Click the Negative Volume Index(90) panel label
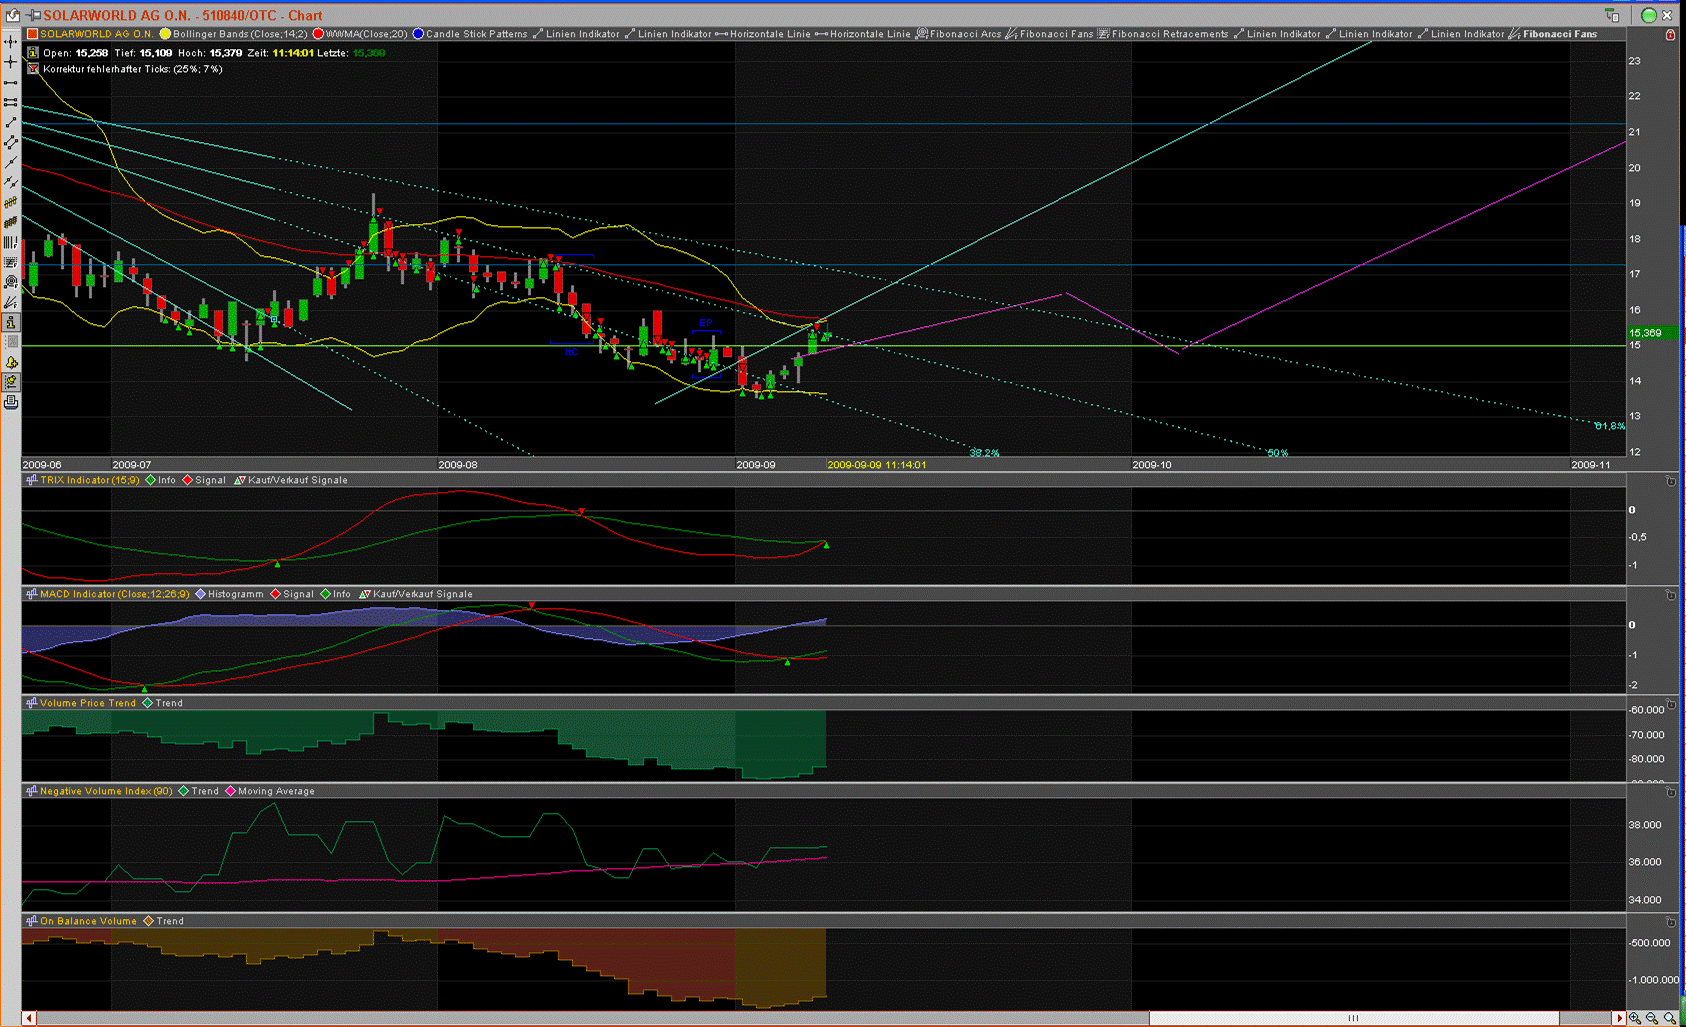This screenshot has height=1027, width=1686. tap(106, 791)
